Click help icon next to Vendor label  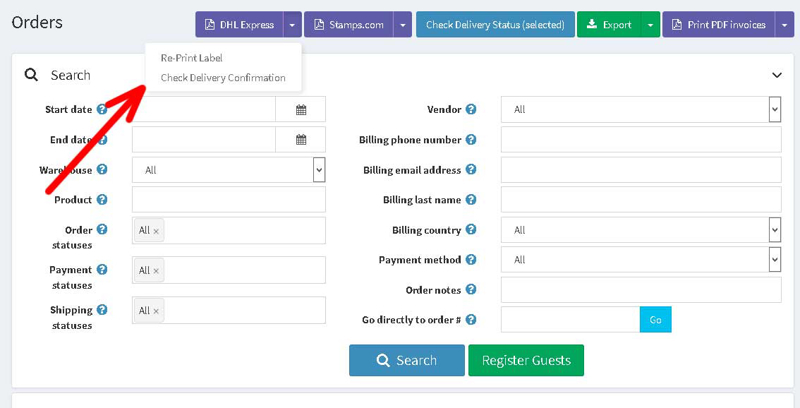(x=471, y=110)
